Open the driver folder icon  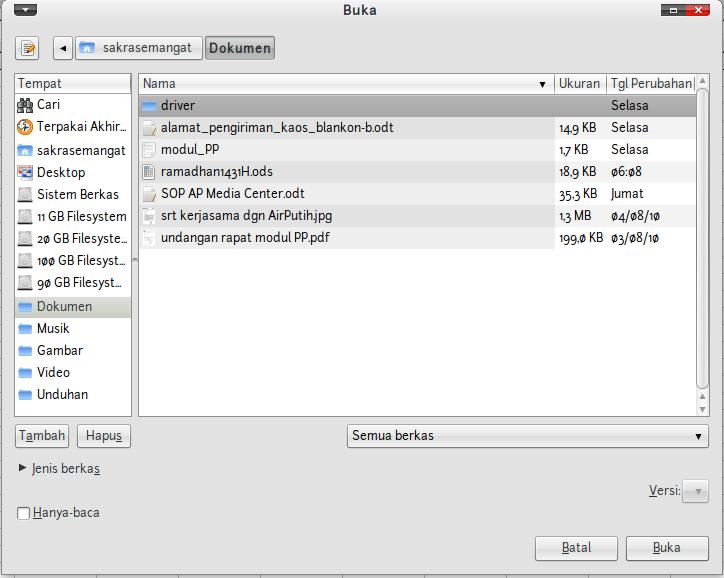149,105
